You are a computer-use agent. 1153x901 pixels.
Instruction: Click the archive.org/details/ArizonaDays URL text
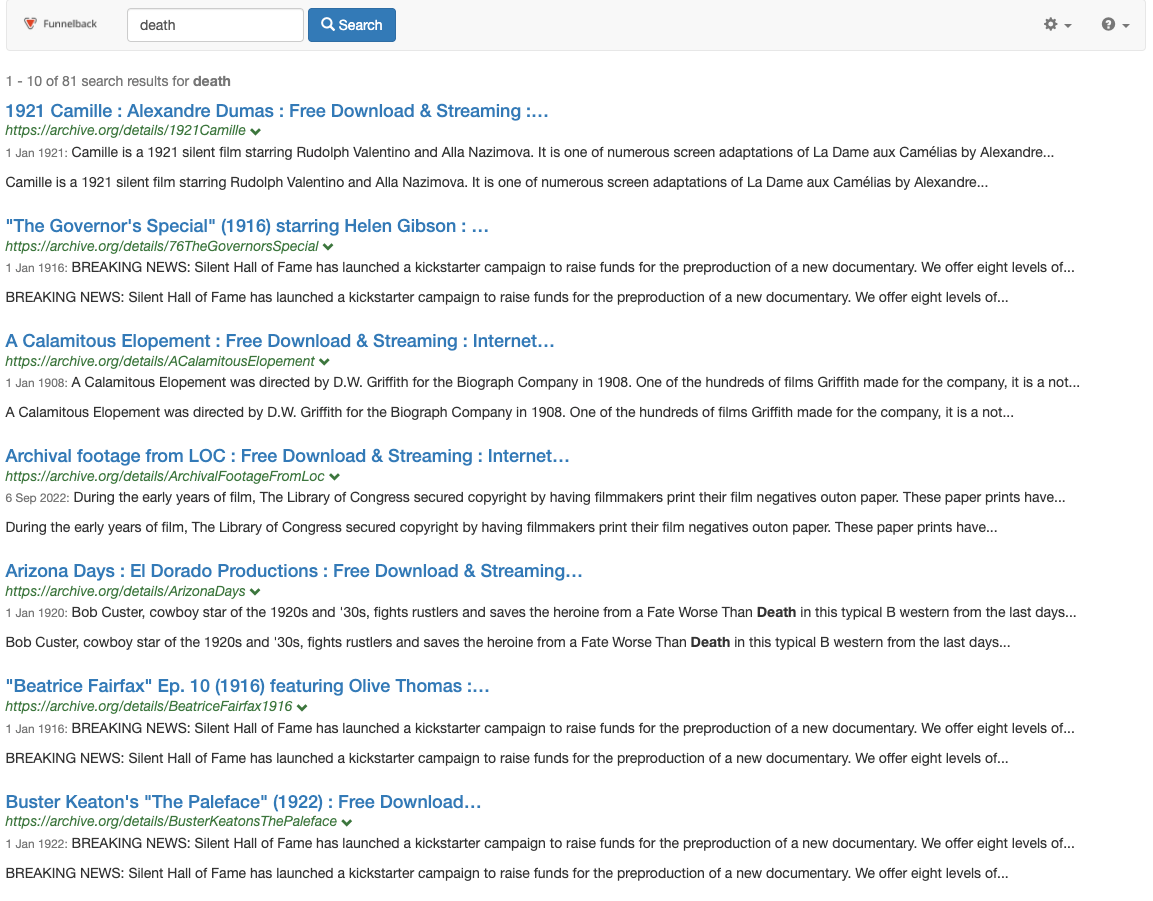(x=125, y=592)
